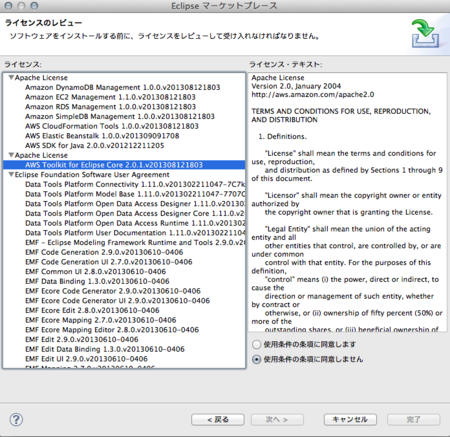Screen dimensions: 450x437
Task: Open the help question mark icon
Action: point(16,419)
